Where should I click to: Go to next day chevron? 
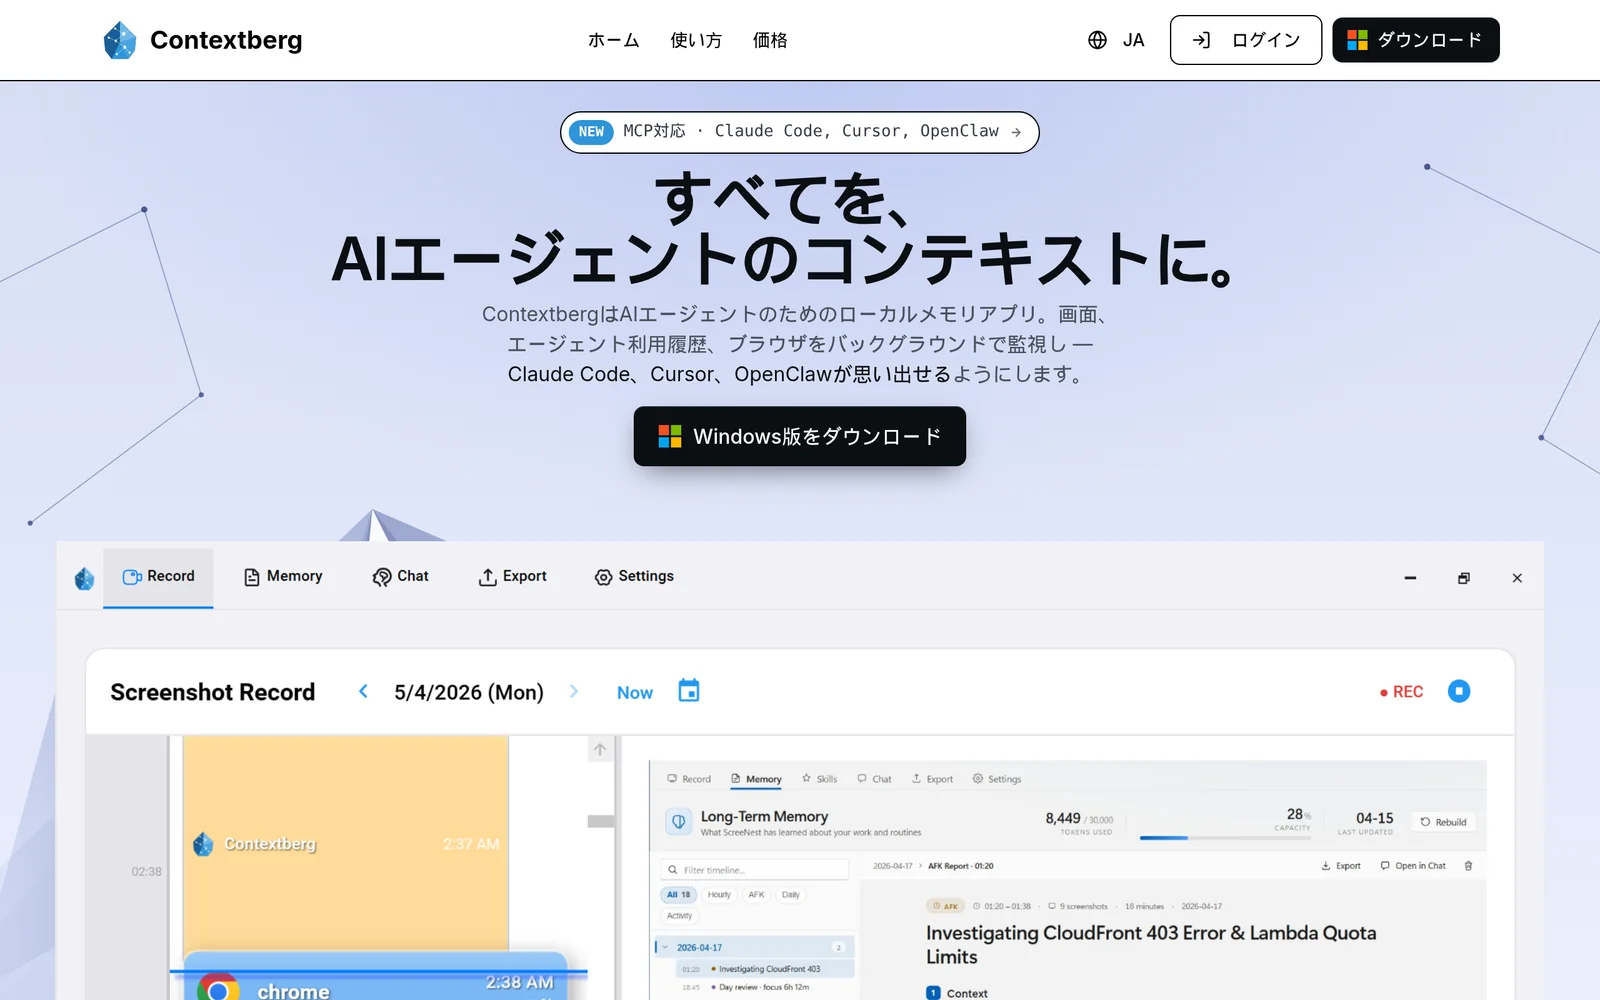point(574,691)
